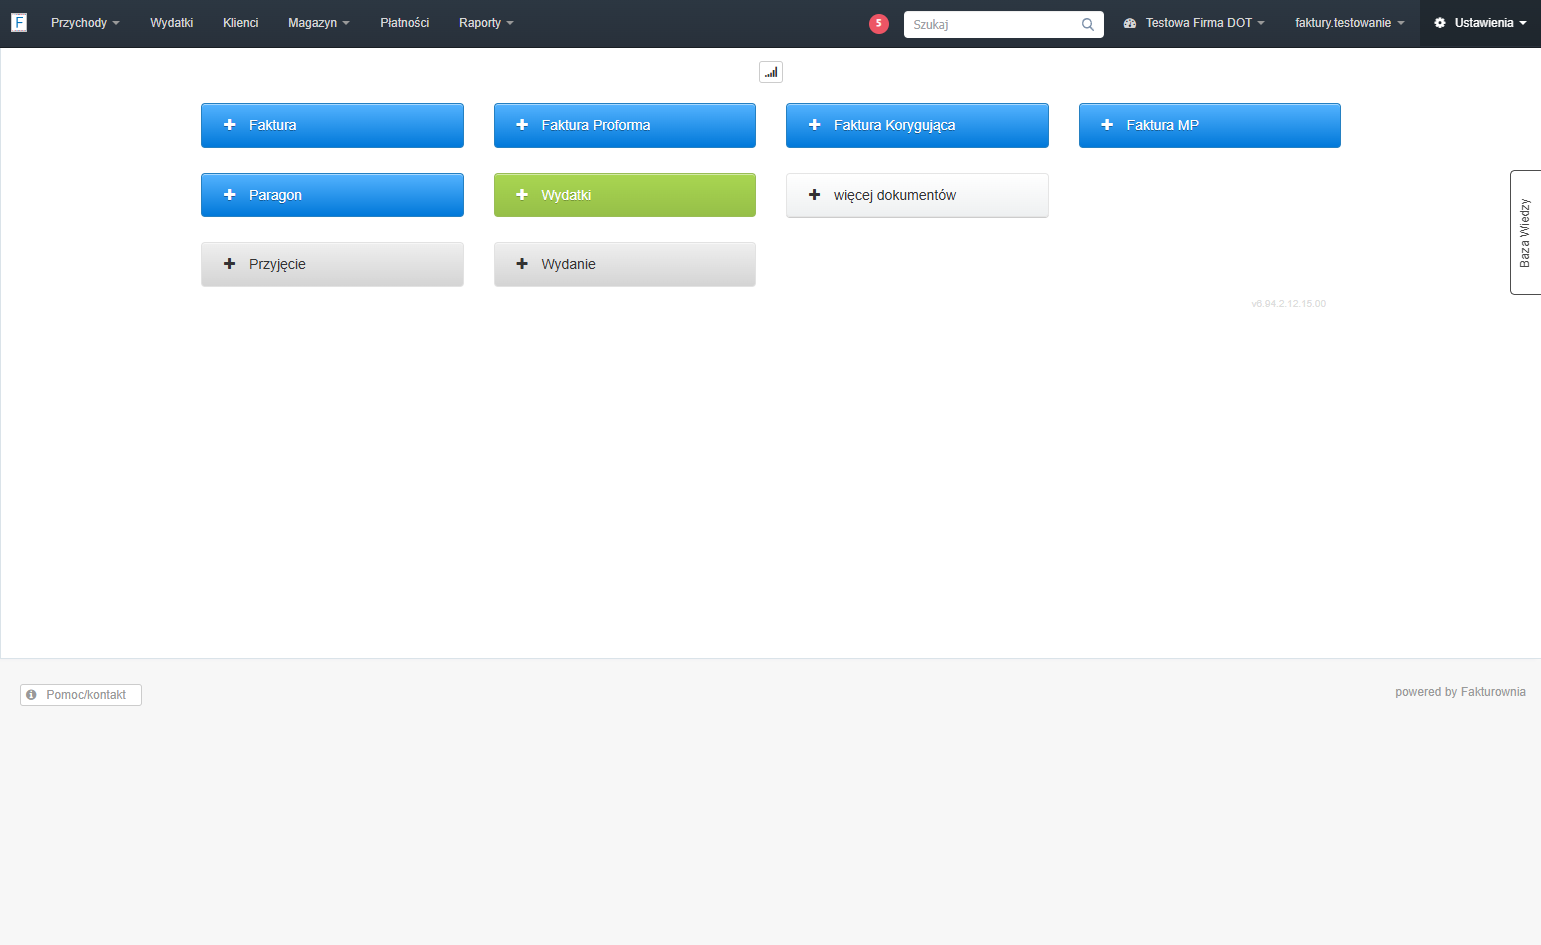Follow the powered by Fakturownia link
This screenshot has width=1541, height=945.
[1460, 692]
